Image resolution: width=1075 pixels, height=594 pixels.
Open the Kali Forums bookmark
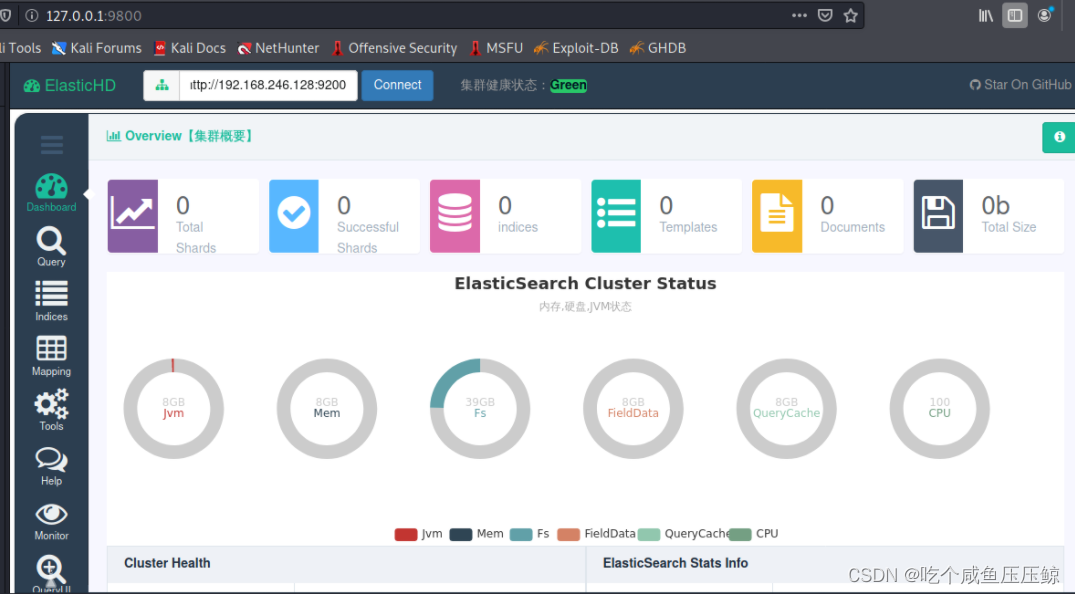click(x=97, y=48)
